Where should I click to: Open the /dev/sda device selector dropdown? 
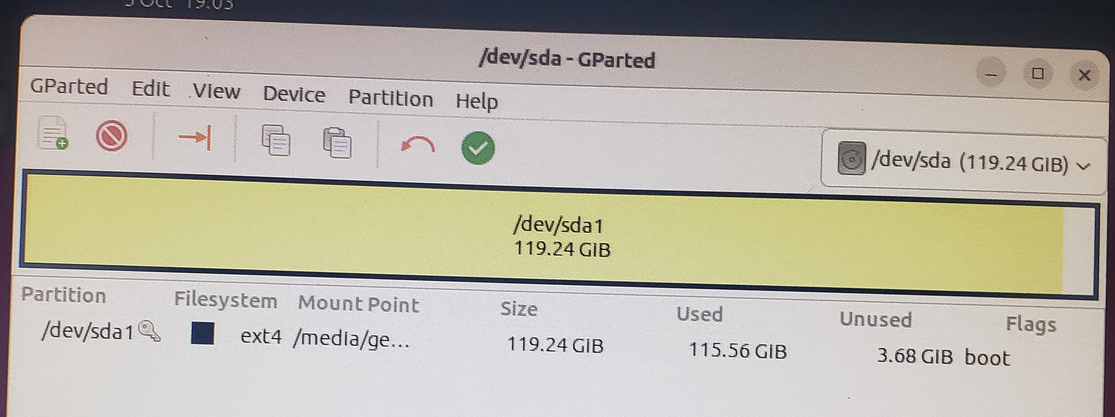pyautogui.click(x=964, y=162)
